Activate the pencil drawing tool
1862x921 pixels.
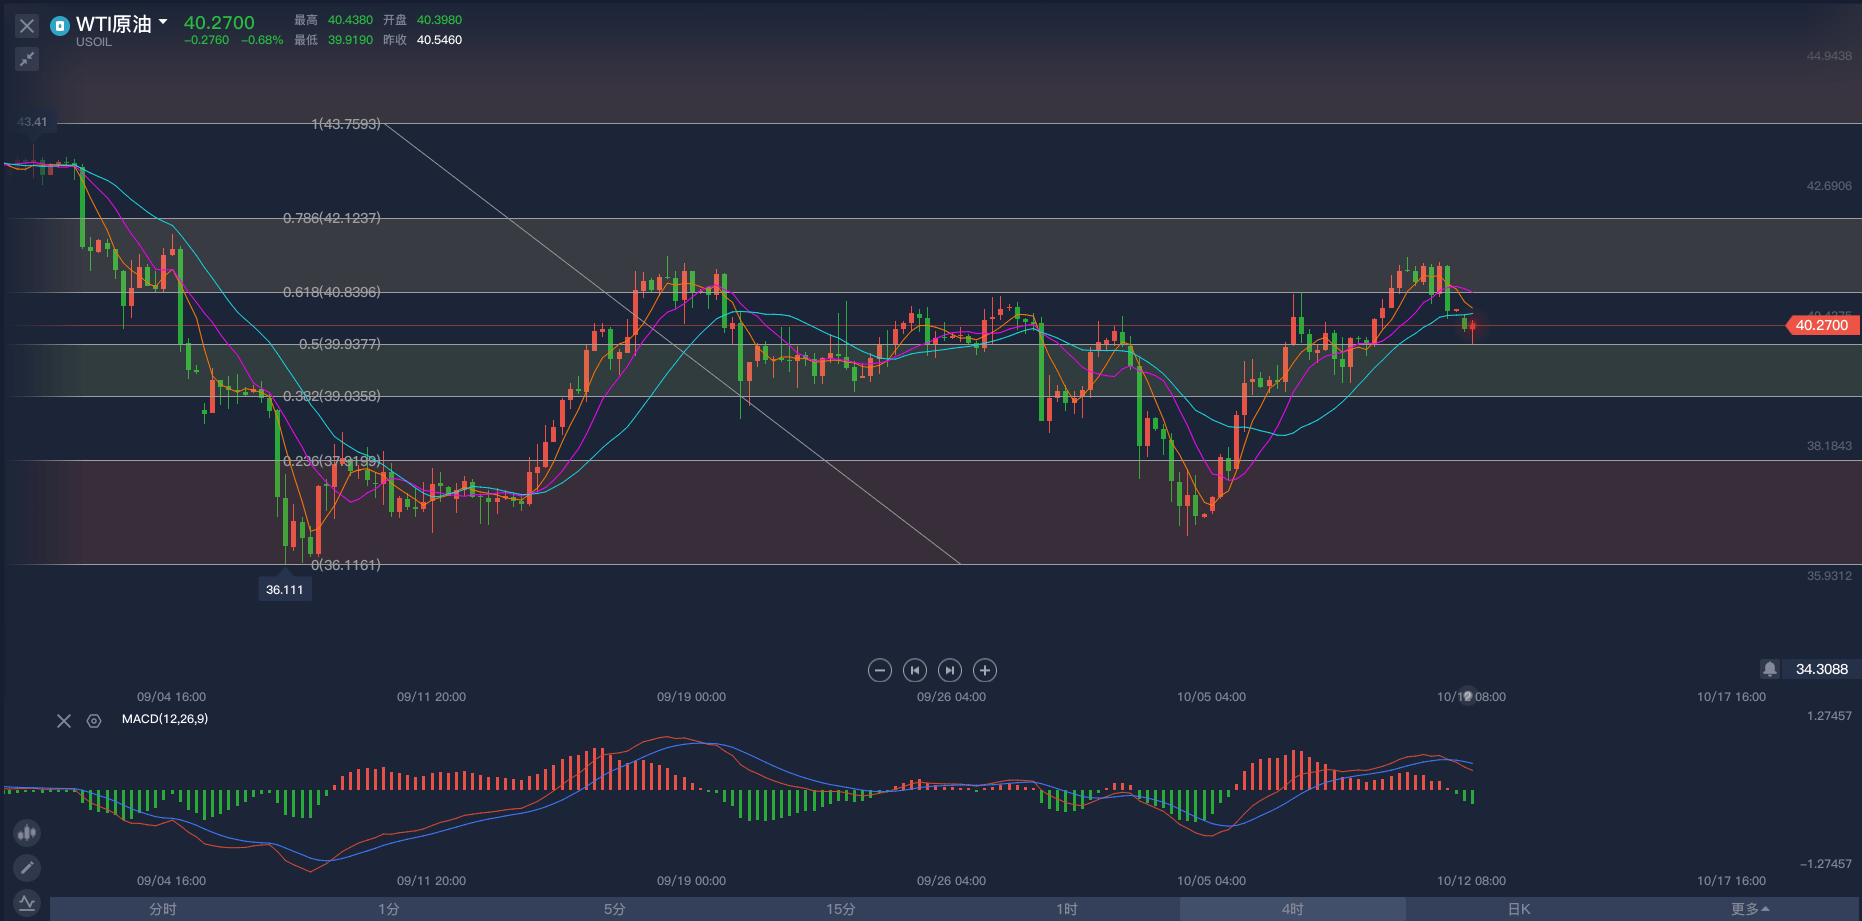coord(27,868)
